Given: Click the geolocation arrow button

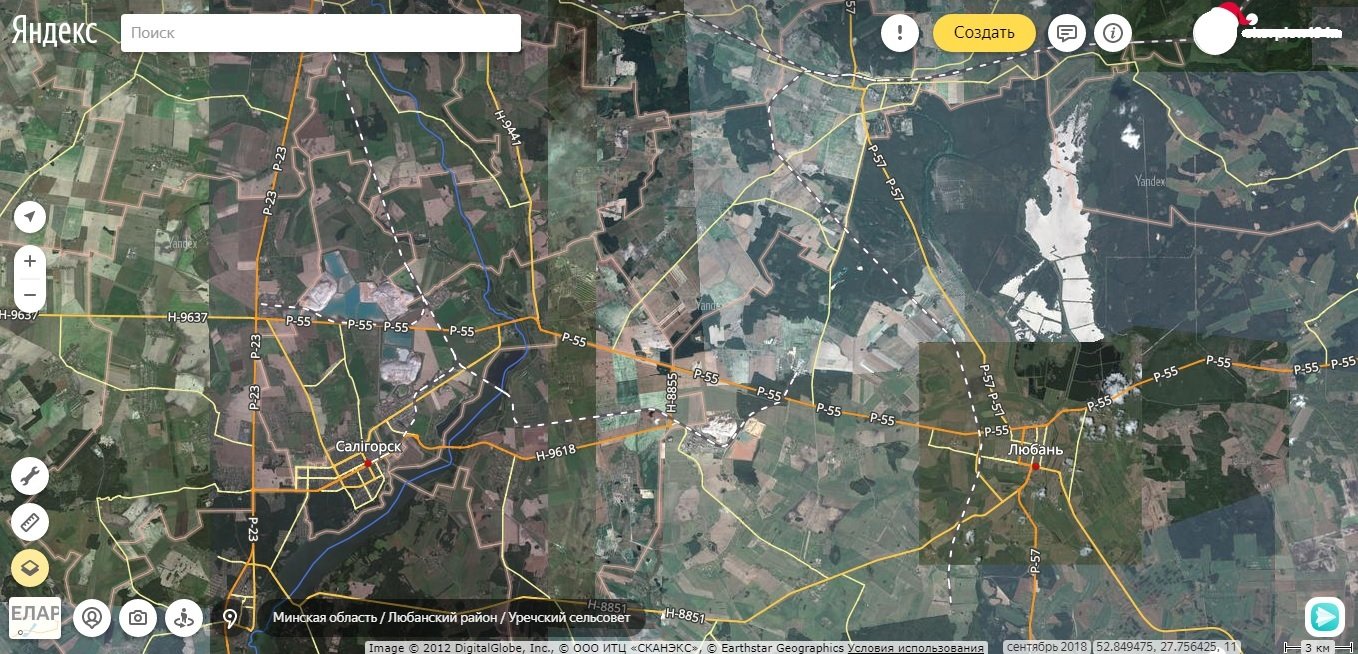Looking at the screenshot, I should point(30,217).
